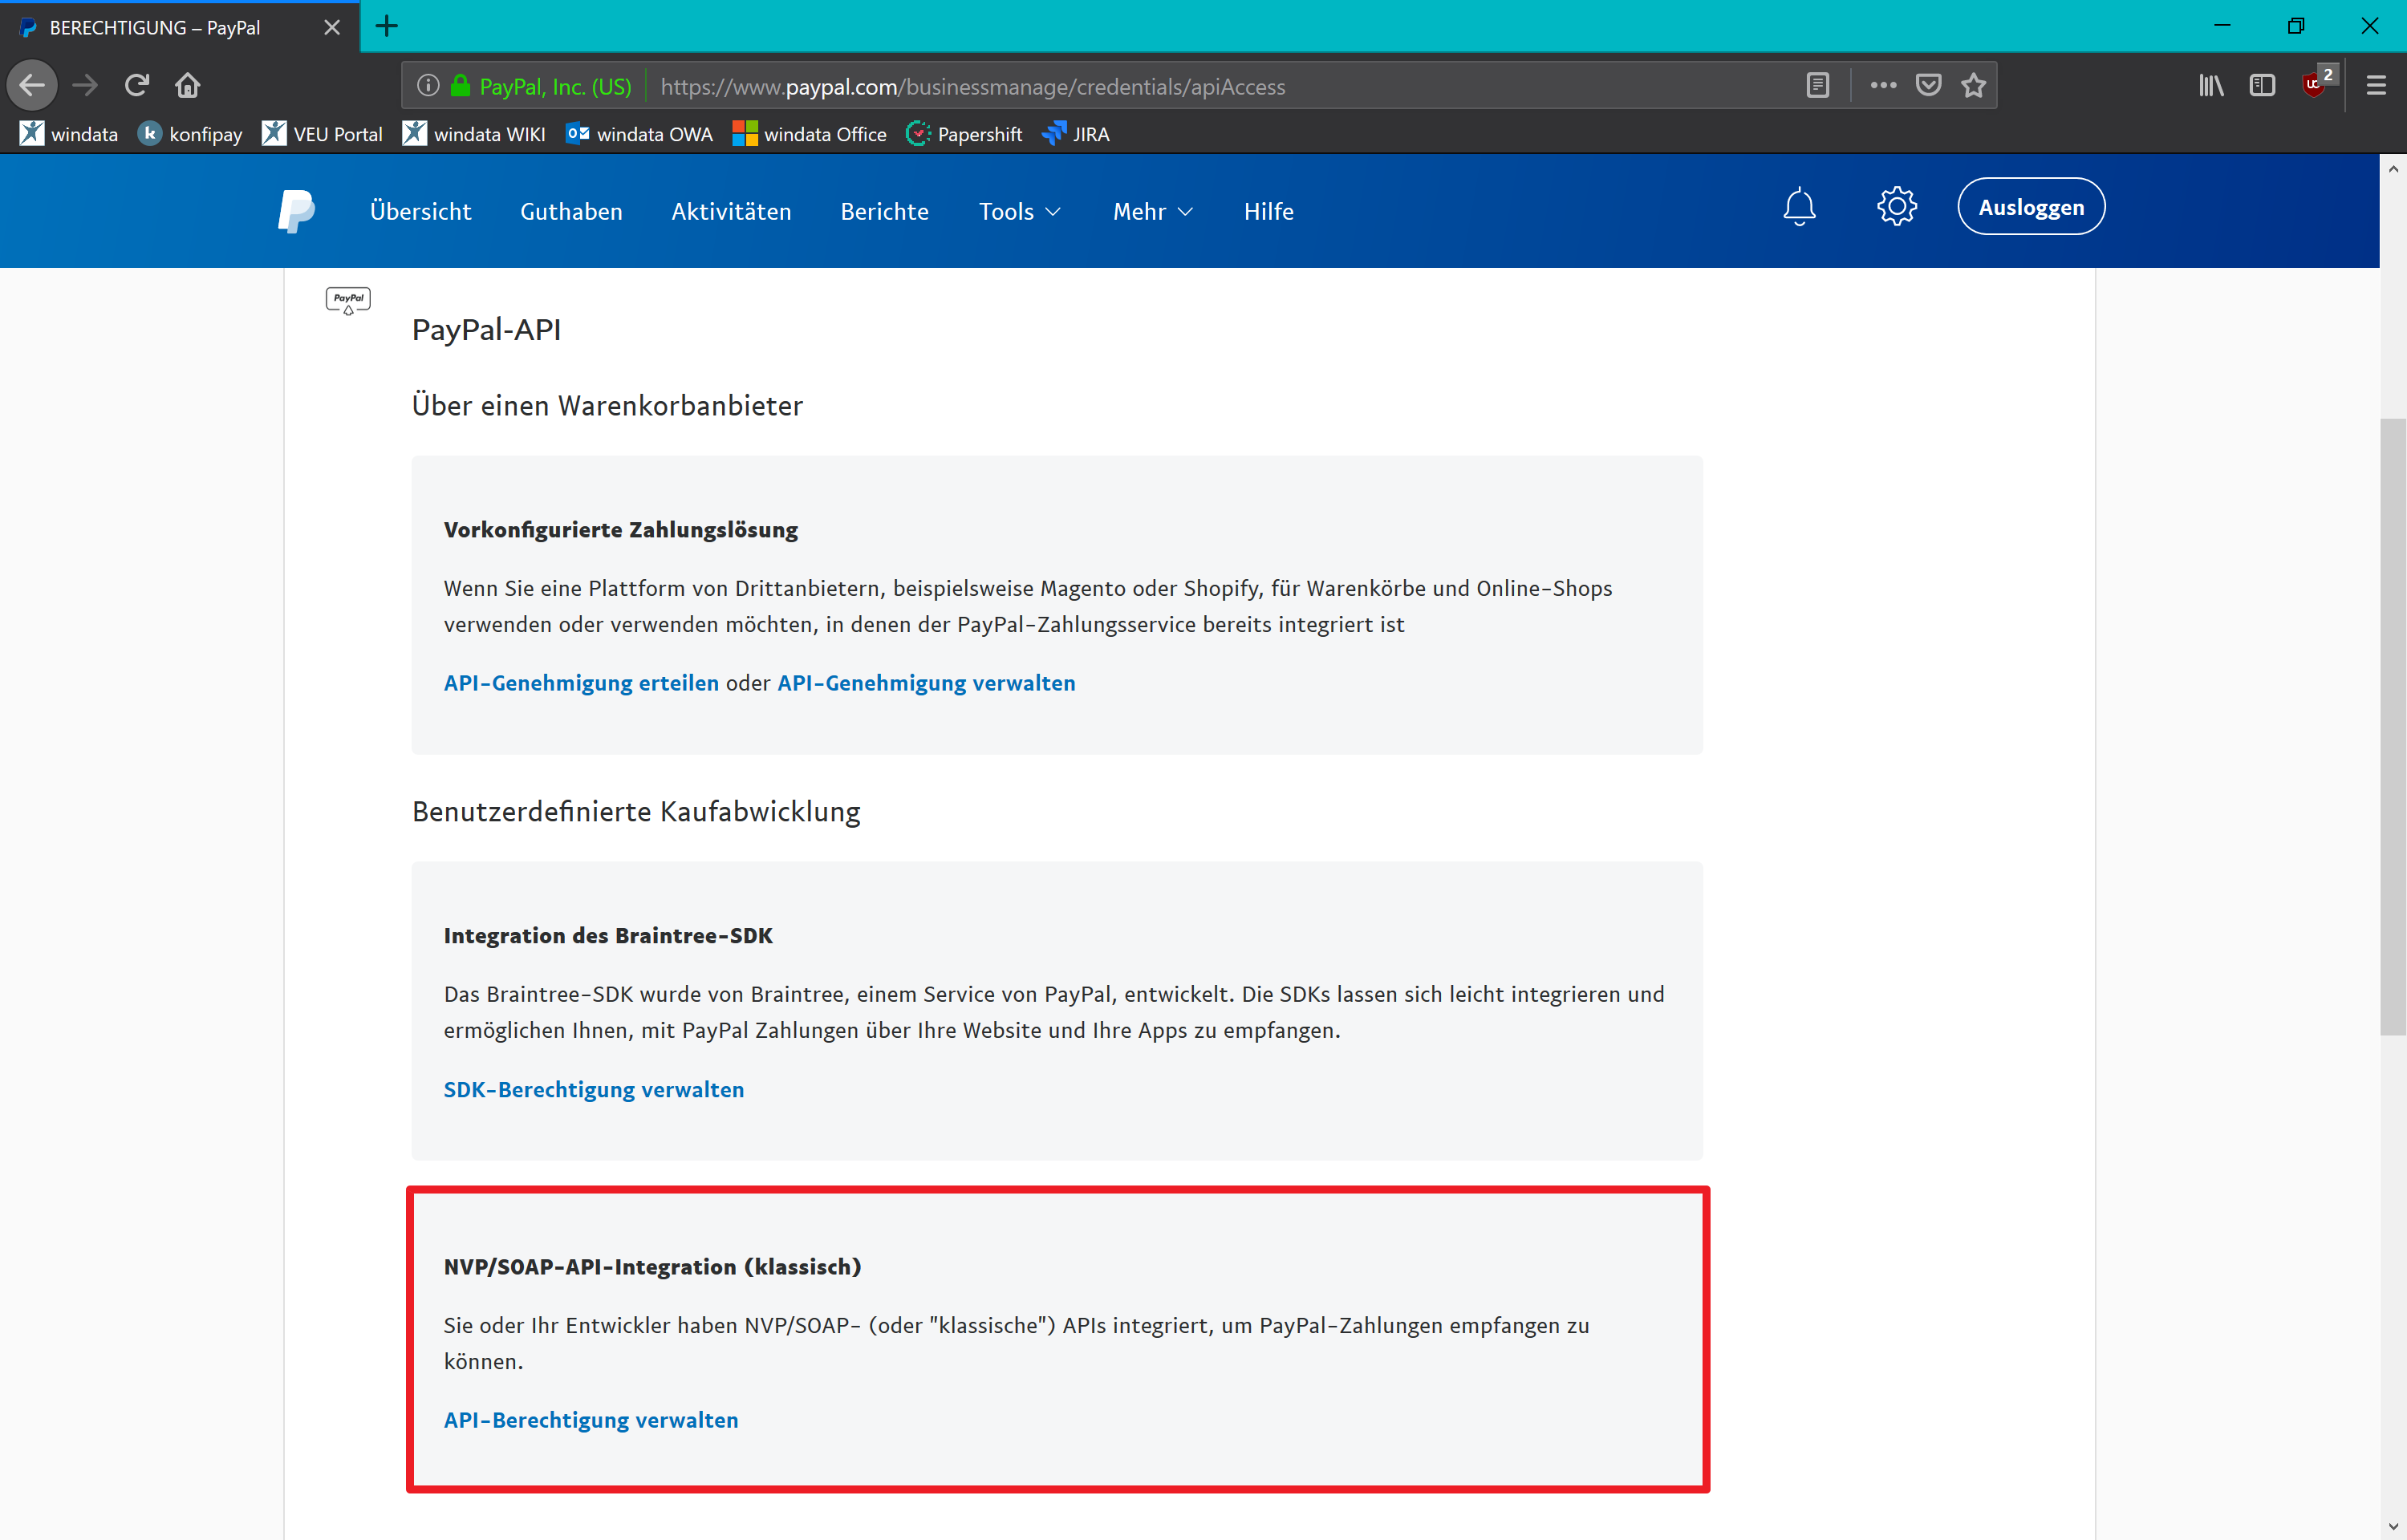Click the scrollbar down arrow
Viewport: 2407px width, 1540px height.
click(x=2393, y=1526)
